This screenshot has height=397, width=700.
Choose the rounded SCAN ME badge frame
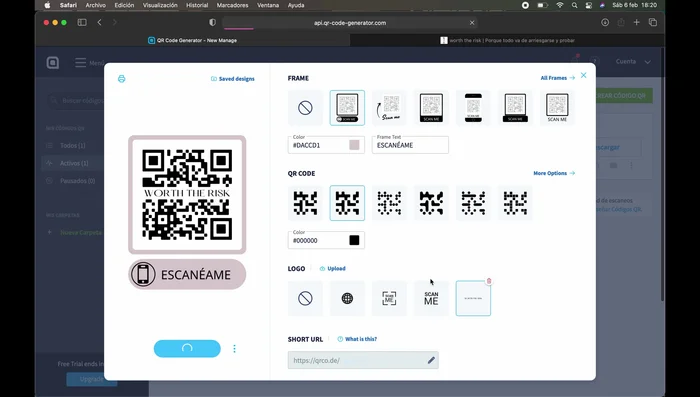[x=347, y=108]
